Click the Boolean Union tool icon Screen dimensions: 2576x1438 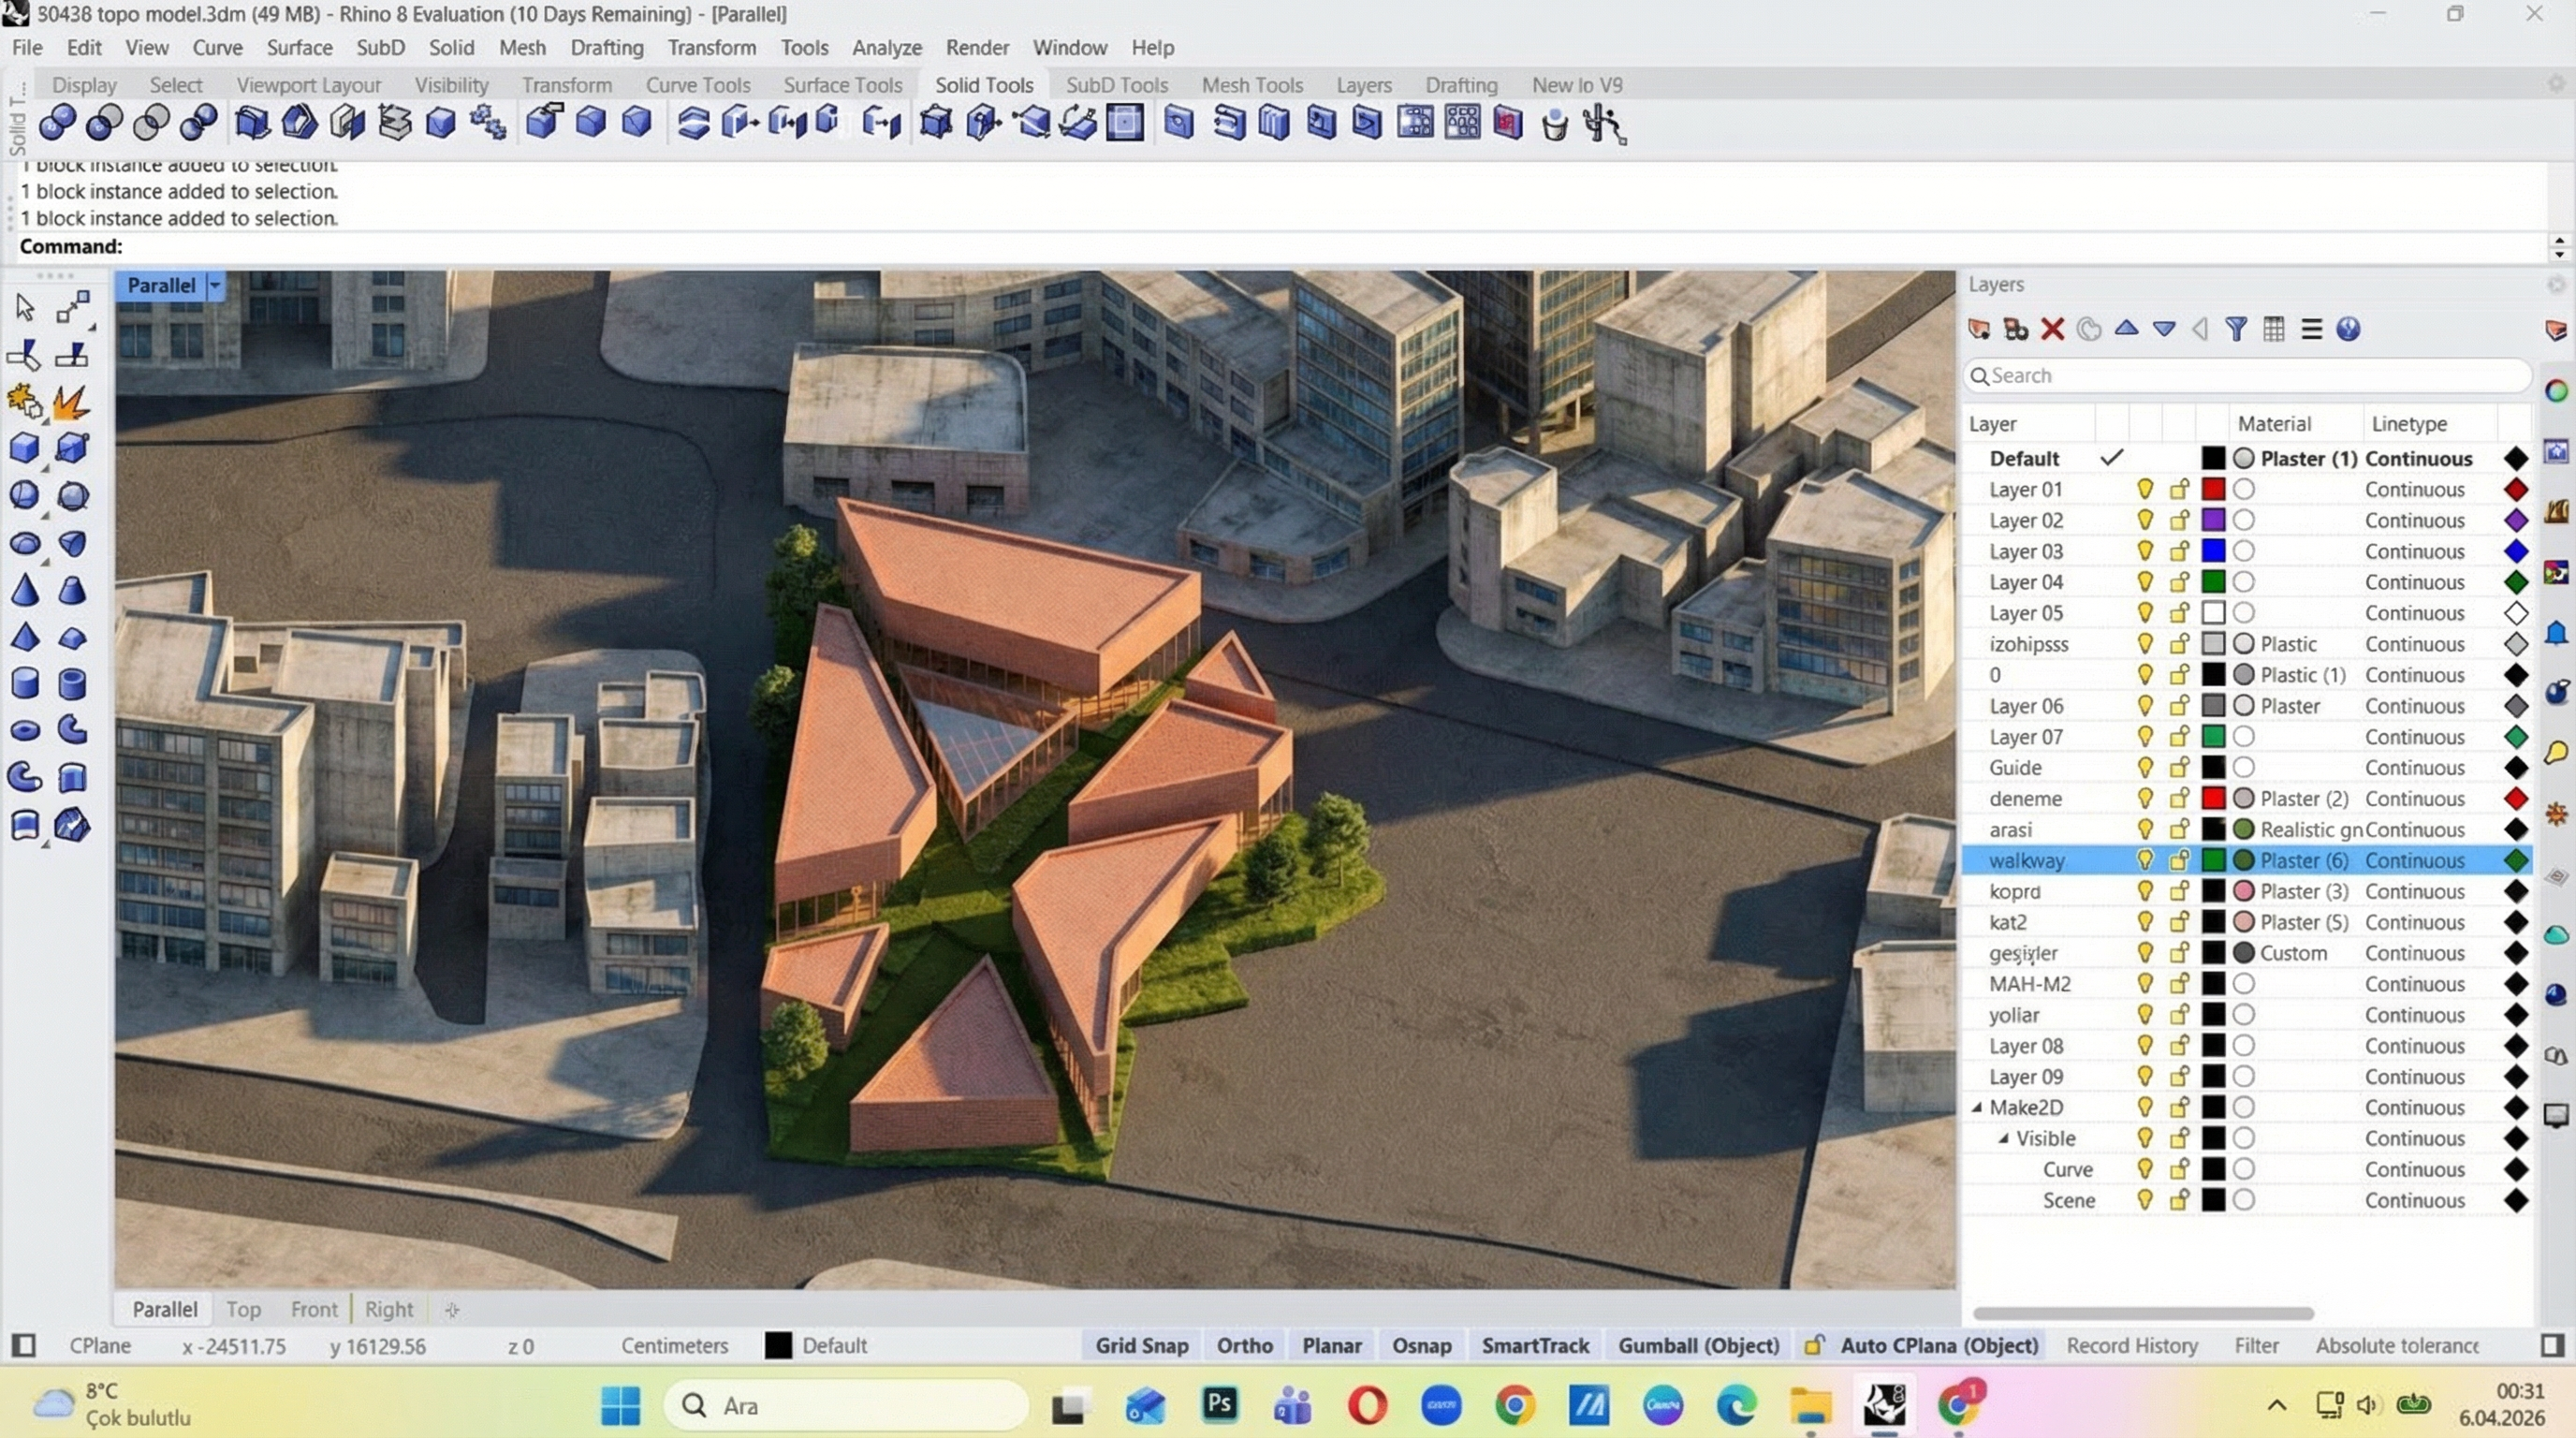tap(57, 123)
